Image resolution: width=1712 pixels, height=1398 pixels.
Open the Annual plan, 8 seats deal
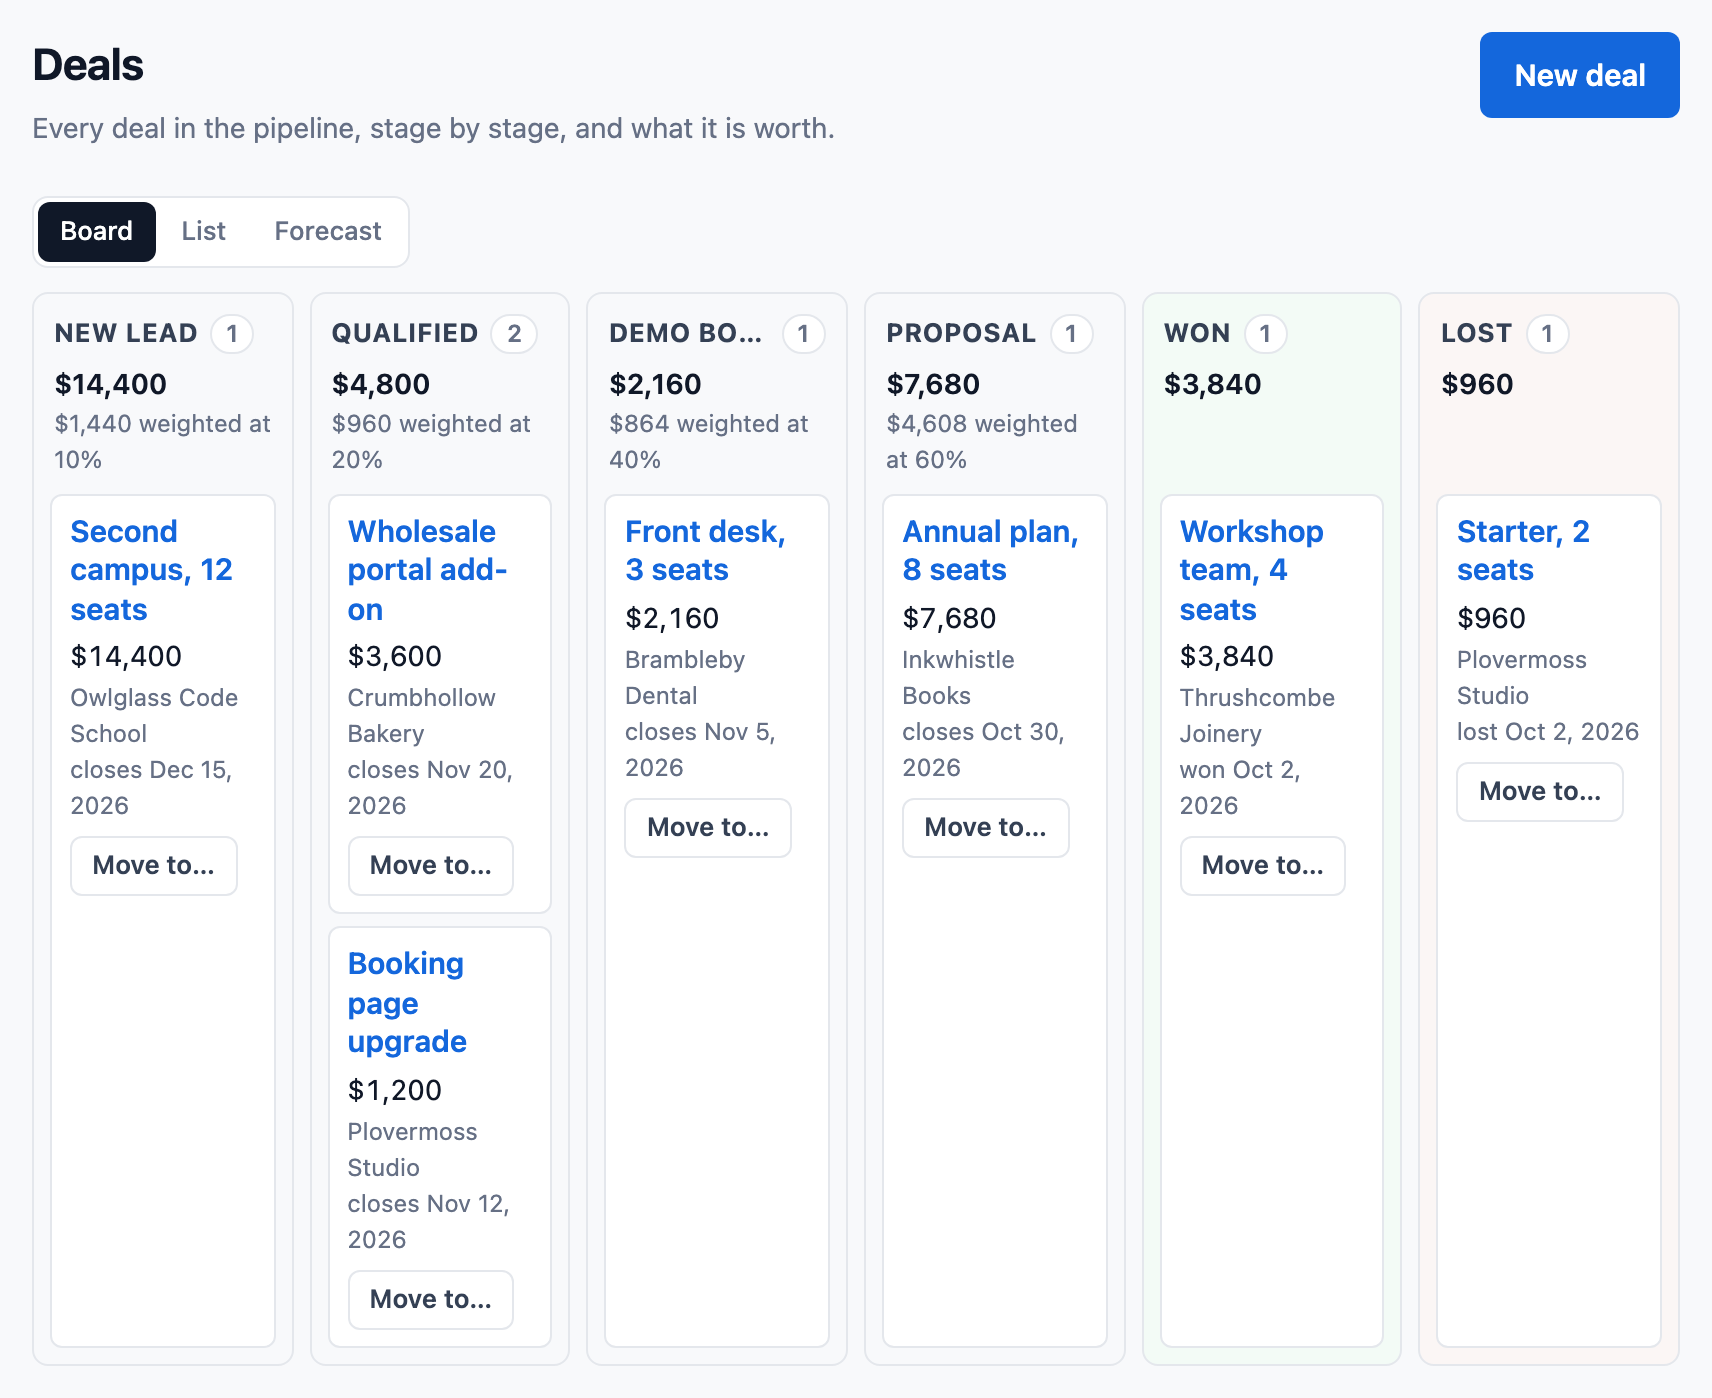coord(990,551)
